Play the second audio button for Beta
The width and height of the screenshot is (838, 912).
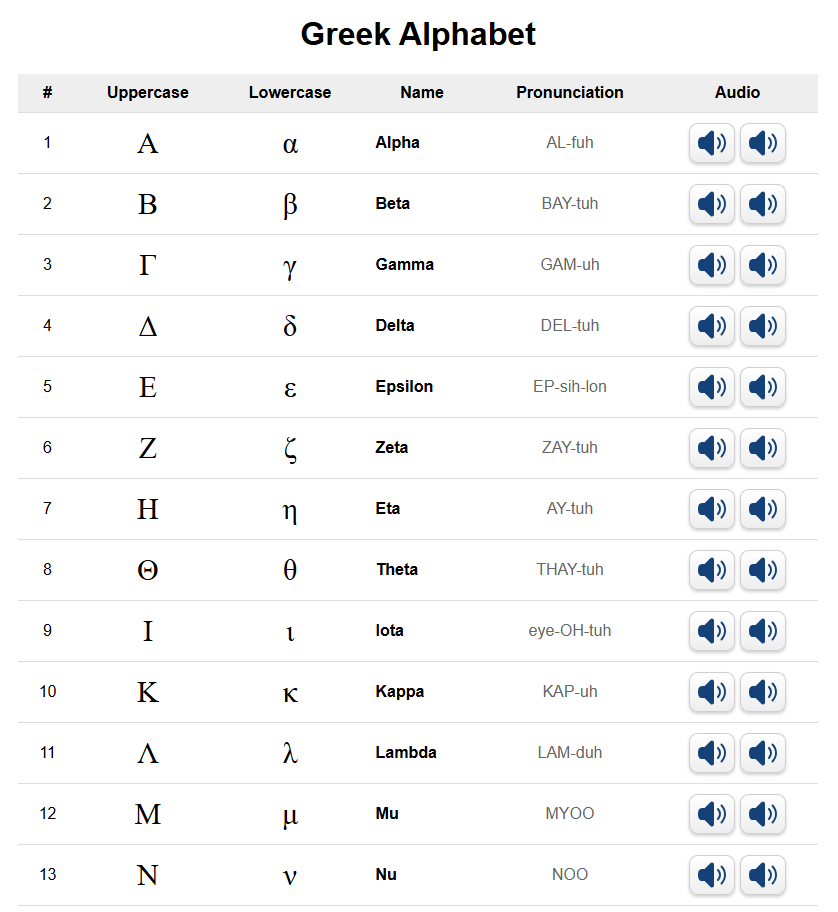pos(762,204)
